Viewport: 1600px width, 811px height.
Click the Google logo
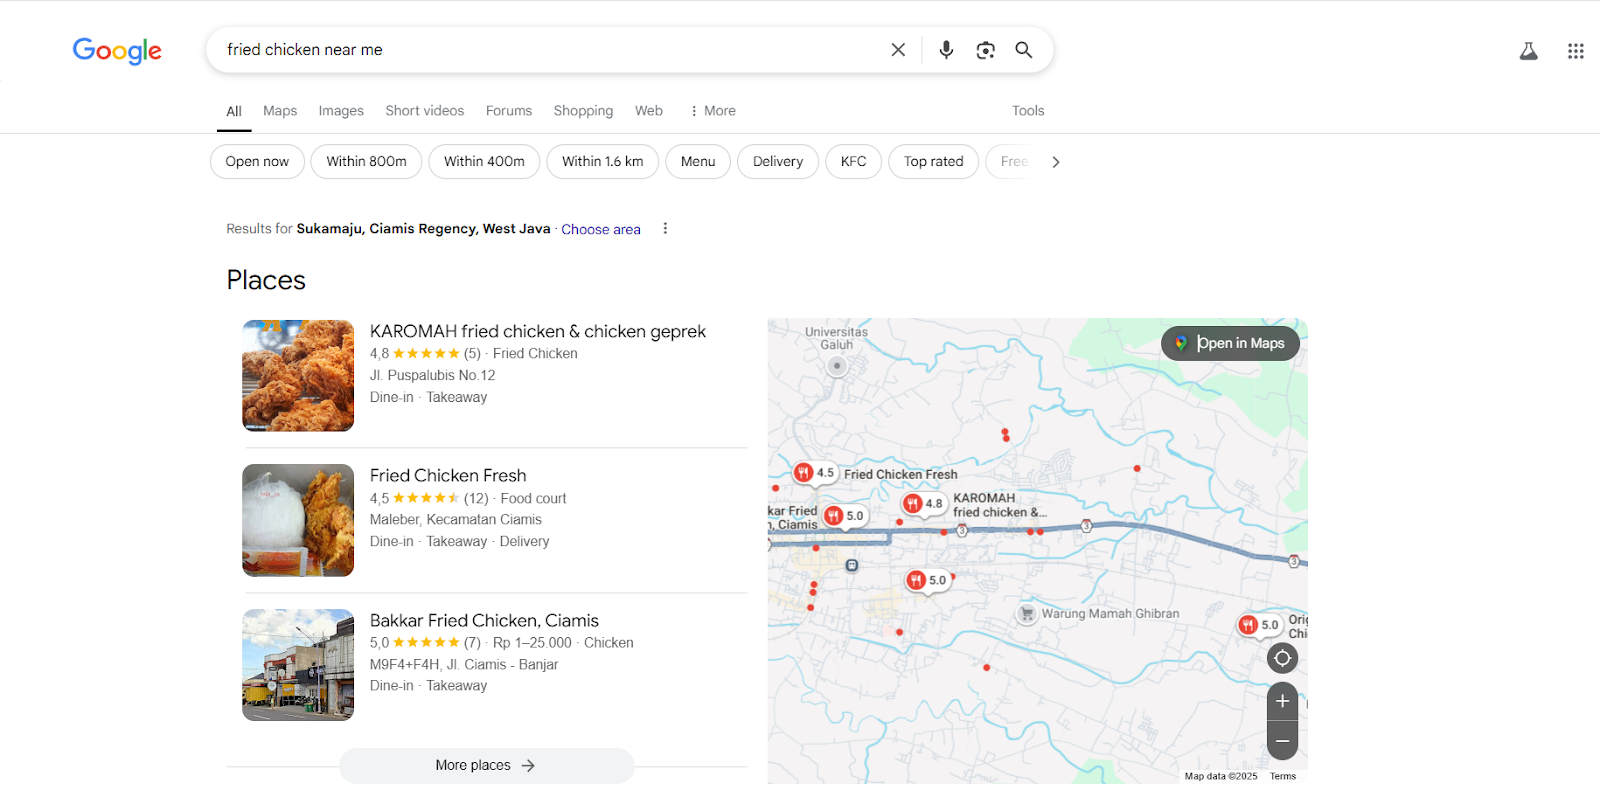point(117,51)
